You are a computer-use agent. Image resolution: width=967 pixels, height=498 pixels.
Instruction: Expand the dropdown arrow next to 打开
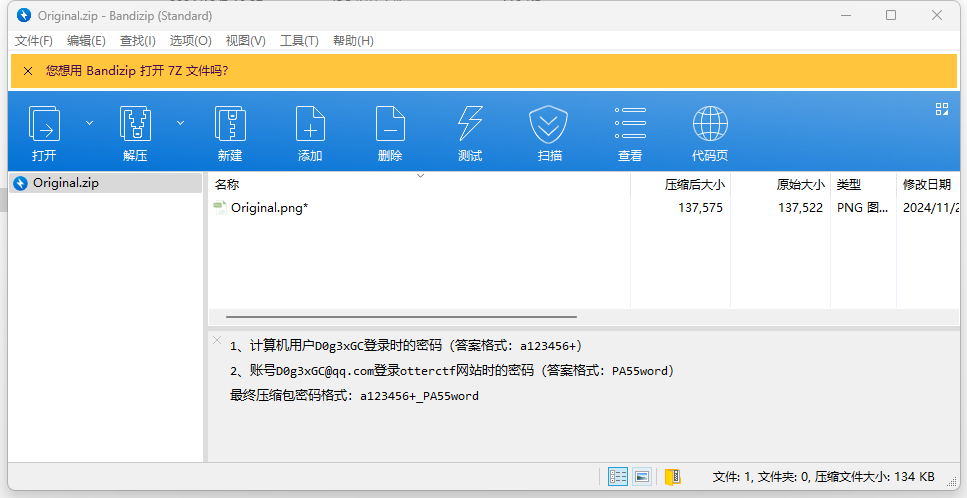89,123
